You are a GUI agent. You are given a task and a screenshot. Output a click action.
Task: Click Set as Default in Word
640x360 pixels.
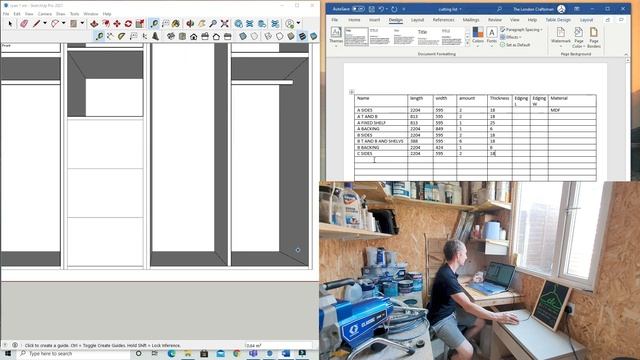(x=515, y=45)
